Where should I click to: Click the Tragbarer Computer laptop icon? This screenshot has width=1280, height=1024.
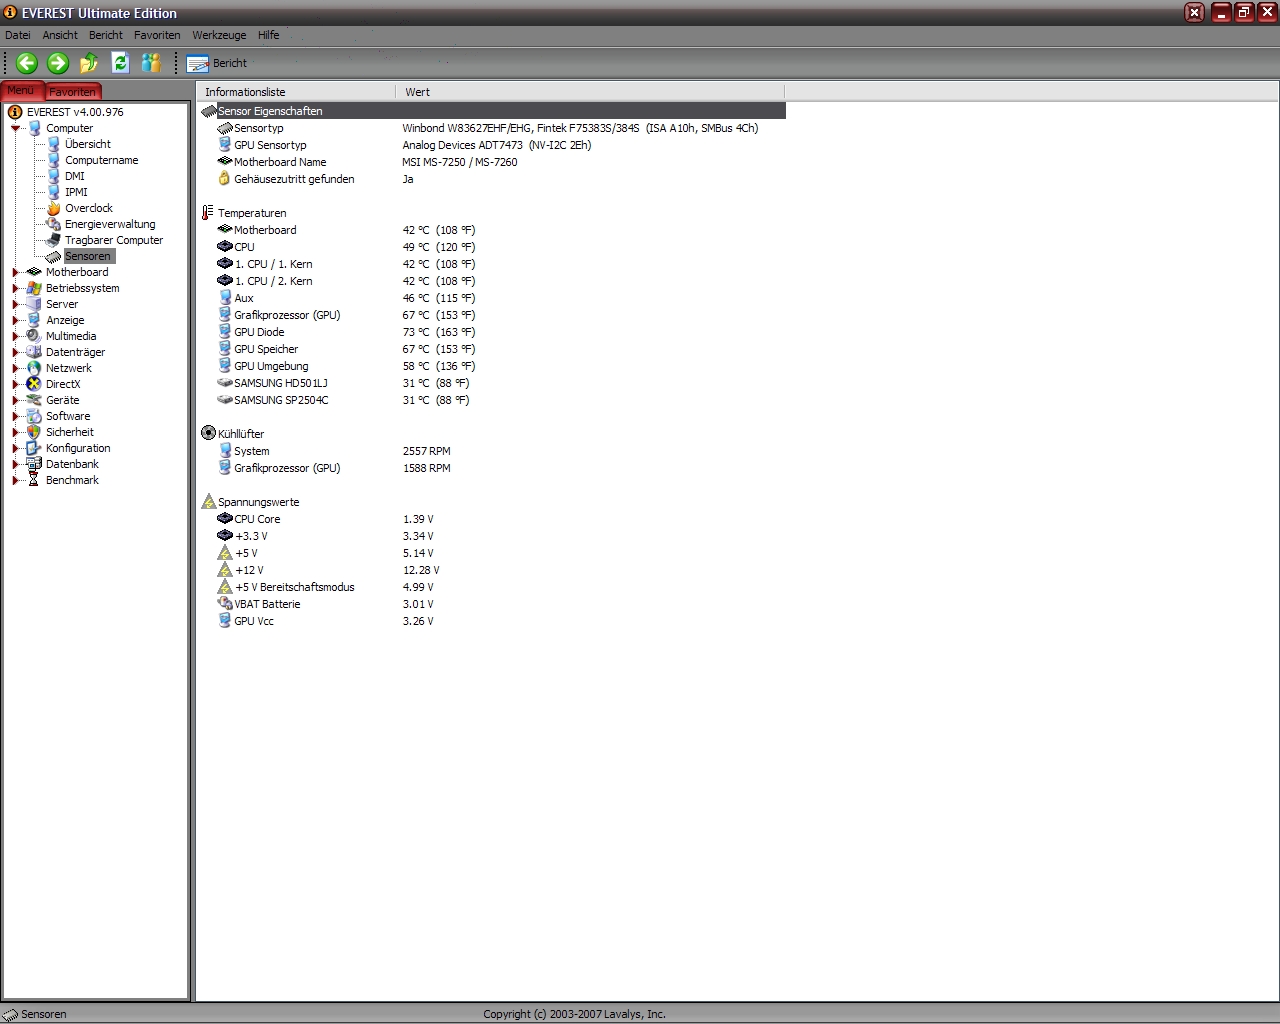[54, 240]
